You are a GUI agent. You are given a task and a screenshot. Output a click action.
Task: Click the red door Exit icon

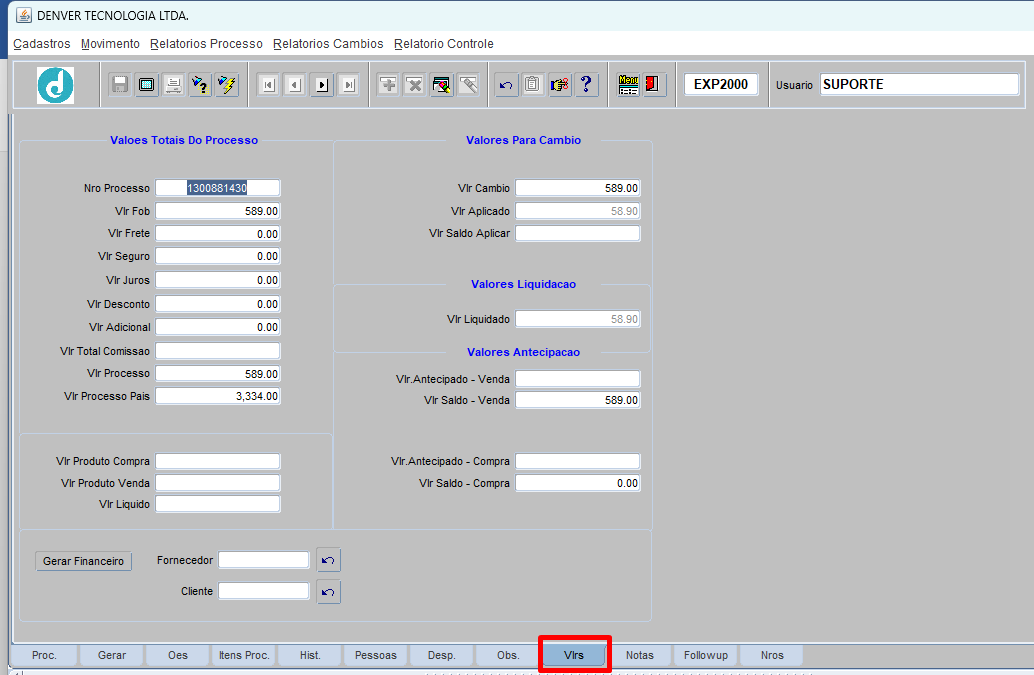click(x=654, y=85)
